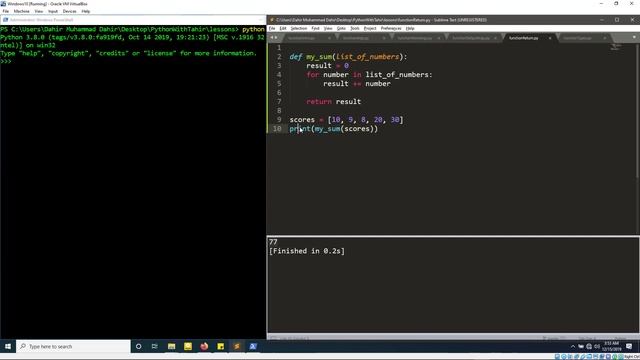Open Sublime Text Selection menu

click(298, 29)
